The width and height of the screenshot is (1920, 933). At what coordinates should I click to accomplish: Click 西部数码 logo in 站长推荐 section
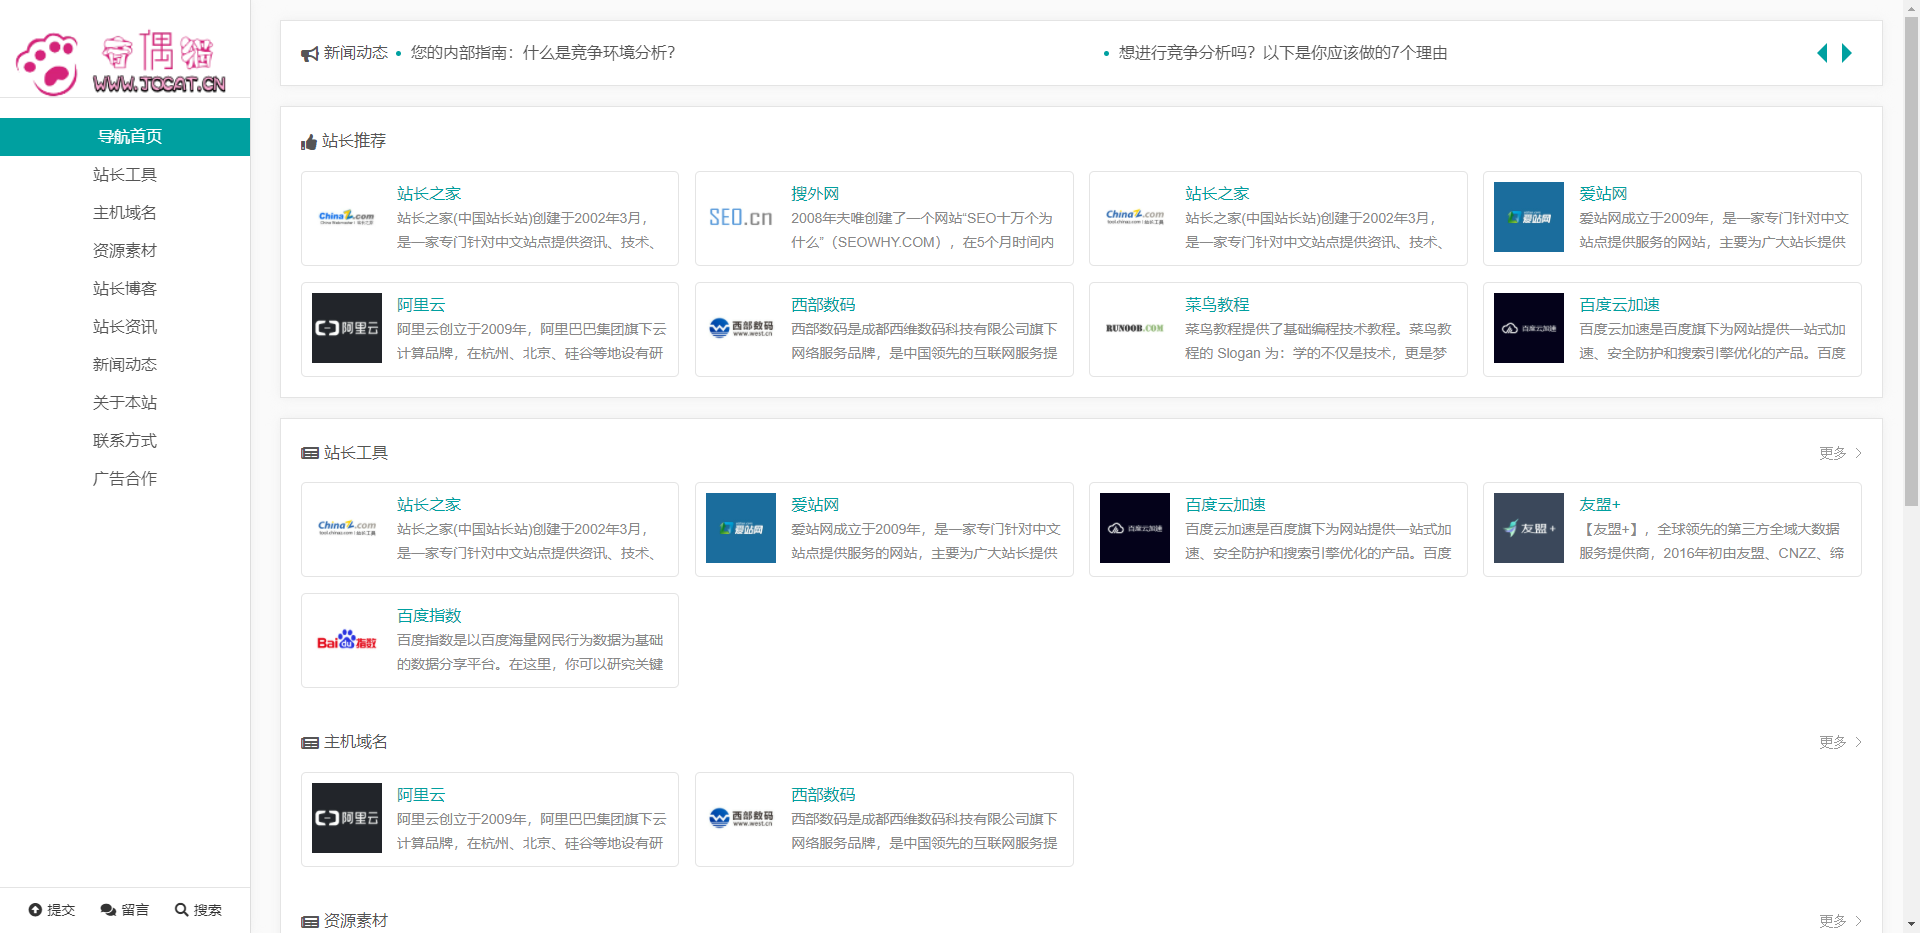click(x=741, y=328)
